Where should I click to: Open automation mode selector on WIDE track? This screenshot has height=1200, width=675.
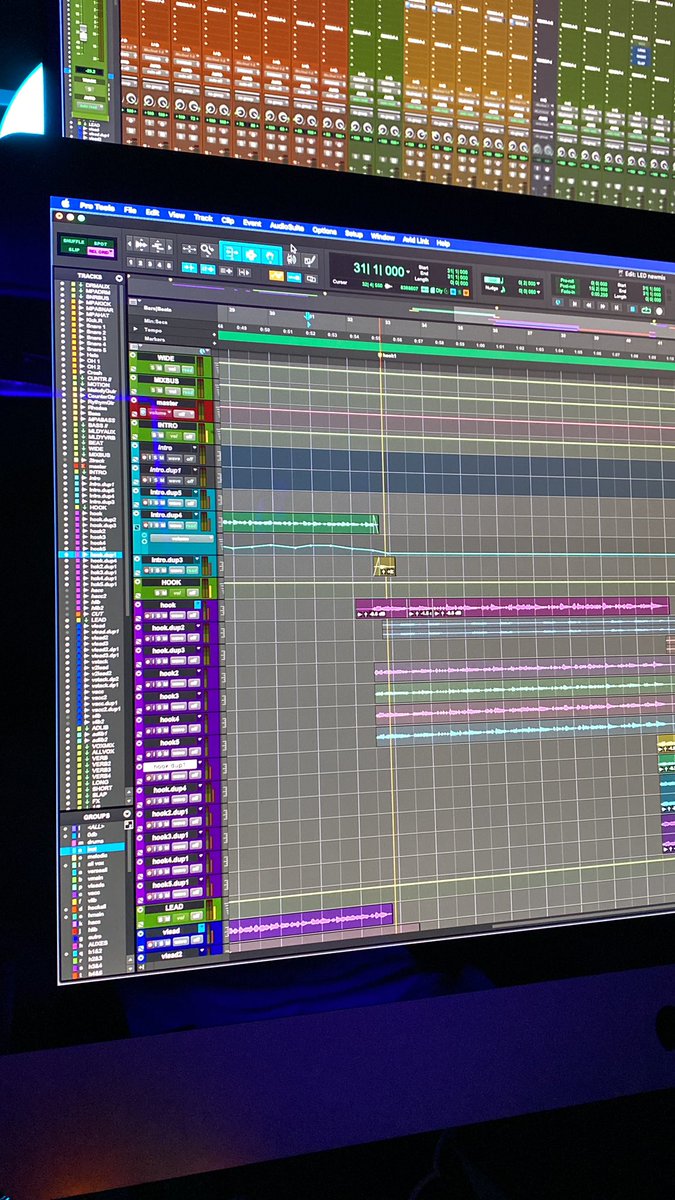[188, 369]
